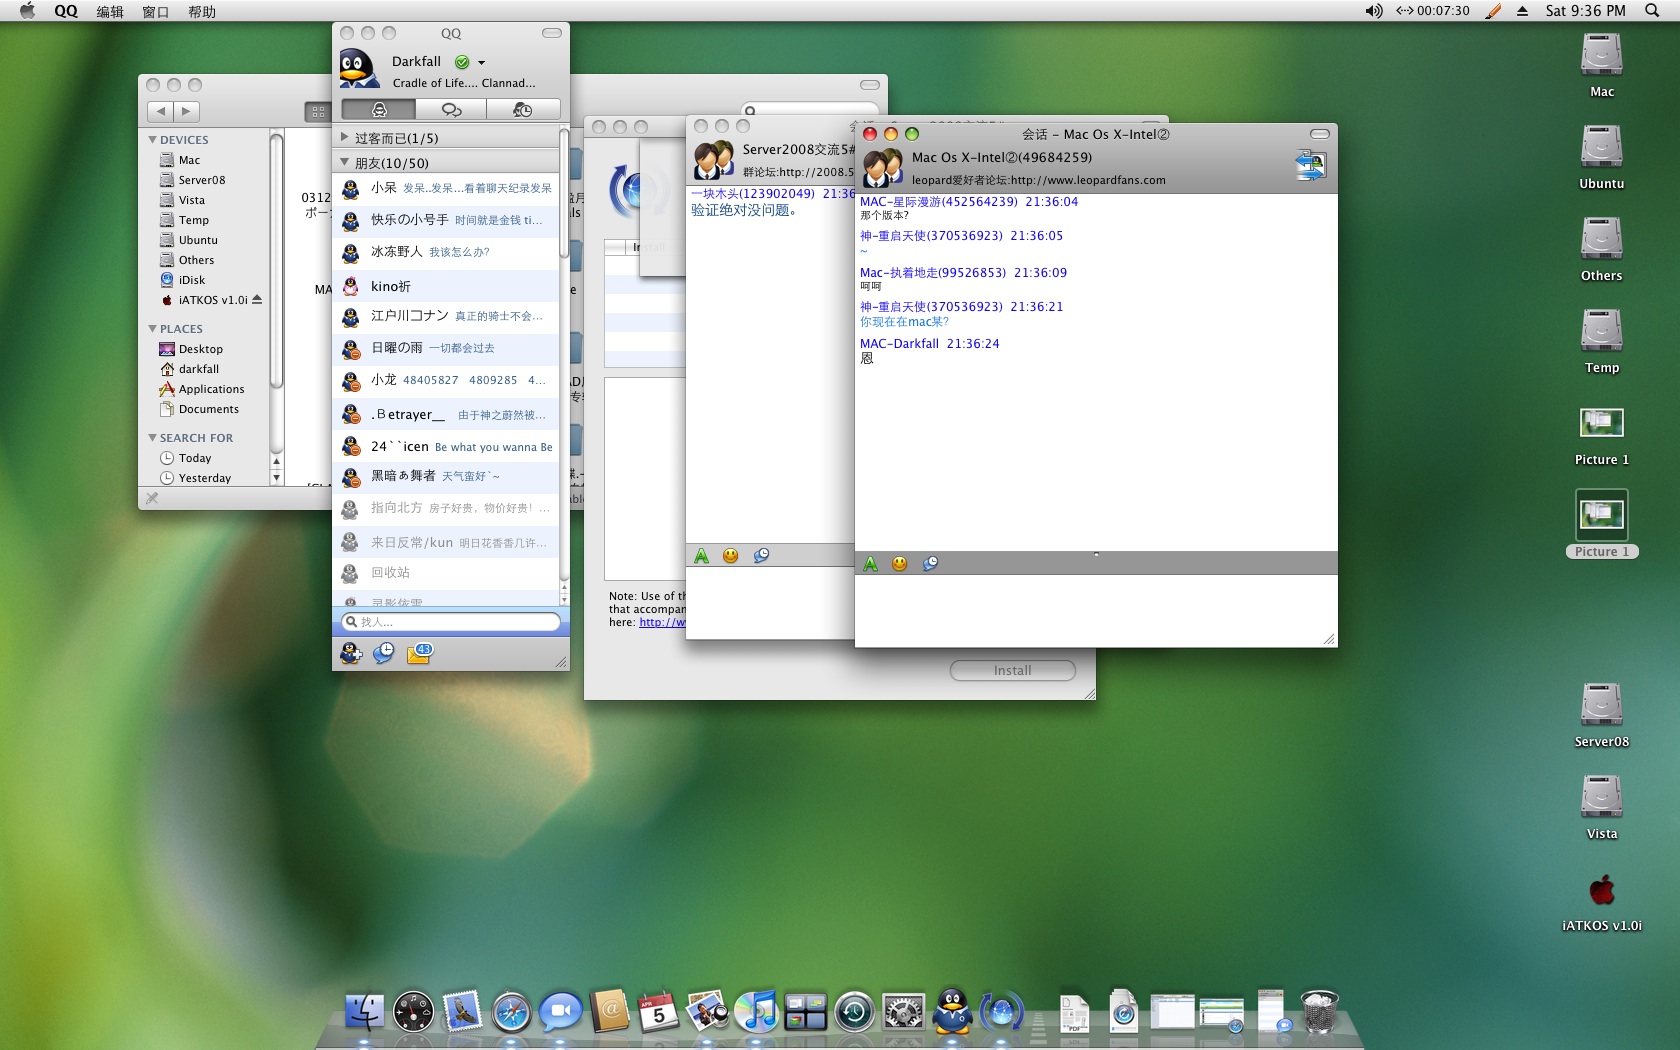The height and width of the screenshot is (1050, 1680).
Task: Open the 编辑 menu
Action: [x=110, y=11]
